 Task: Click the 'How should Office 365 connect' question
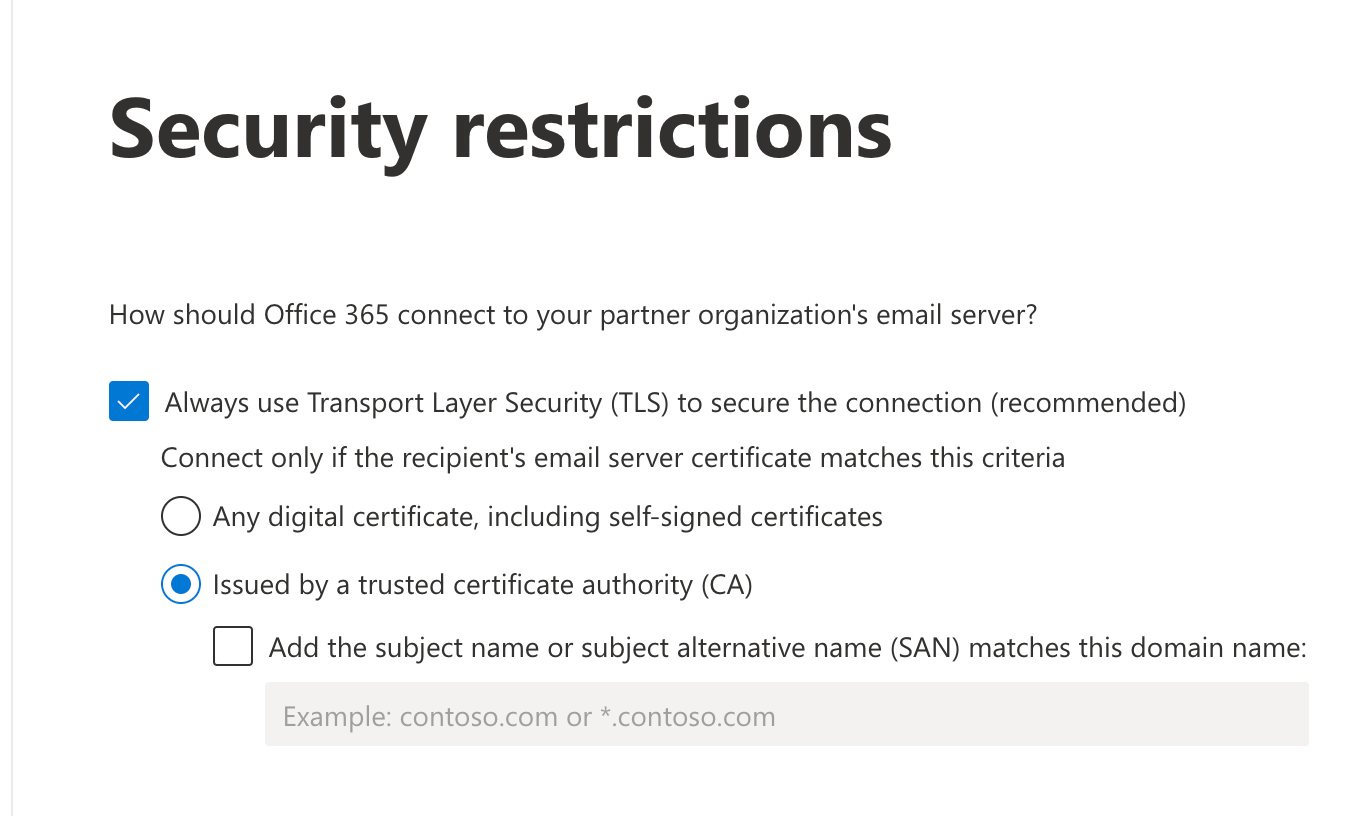point(572,315)
